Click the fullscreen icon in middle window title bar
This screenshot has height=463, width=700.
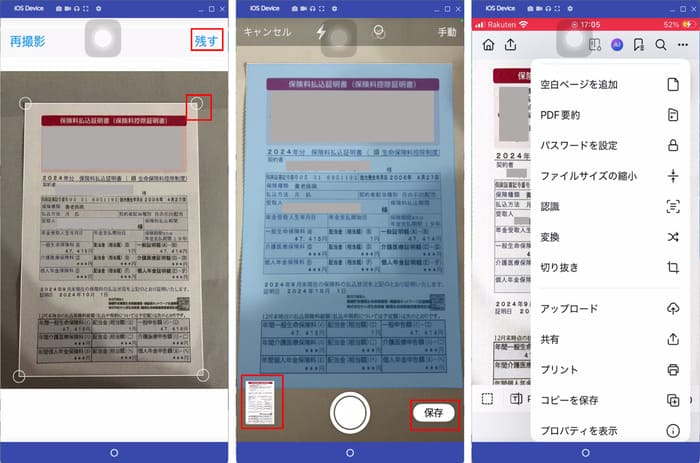(321, 8)
